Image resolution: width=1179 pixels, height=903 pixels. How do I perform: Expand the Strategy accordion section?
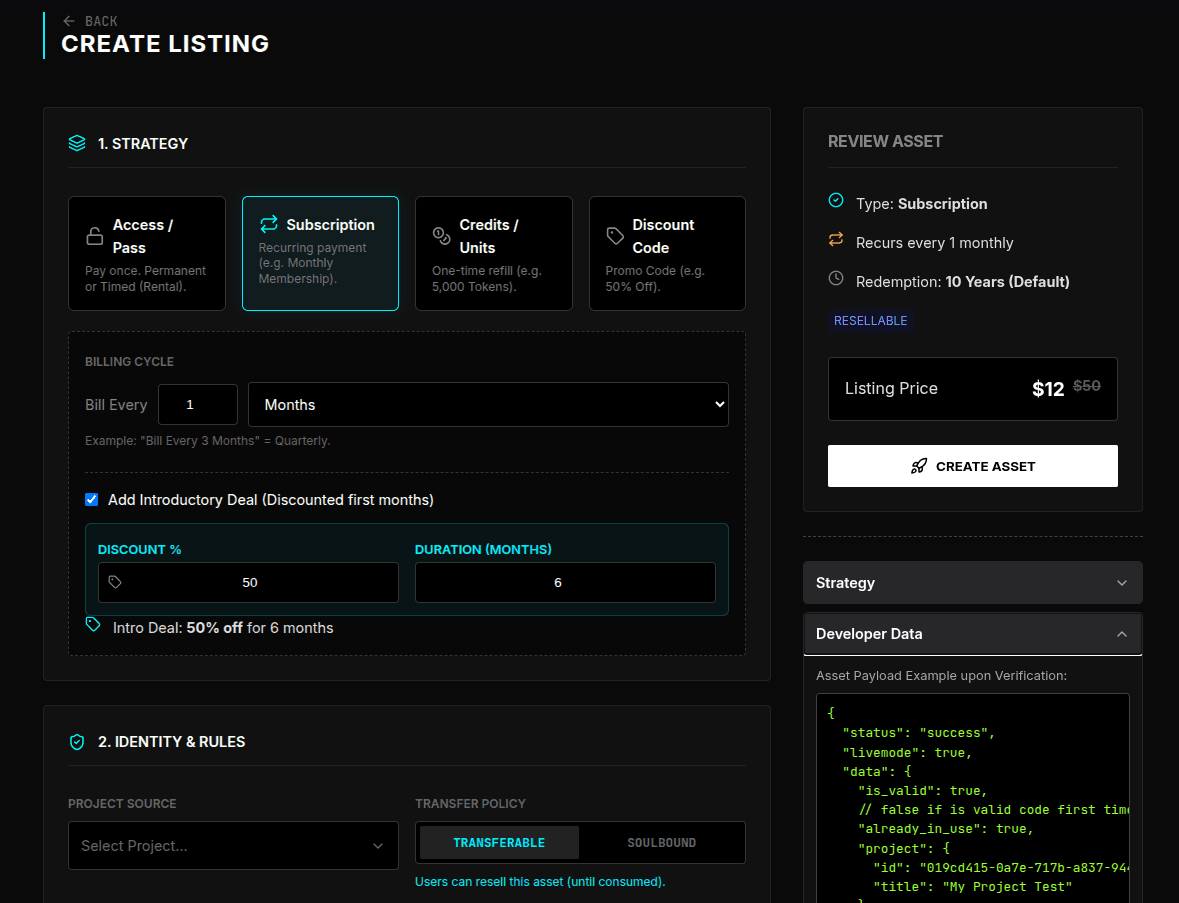pyautogui.click(x=972, y=583)
